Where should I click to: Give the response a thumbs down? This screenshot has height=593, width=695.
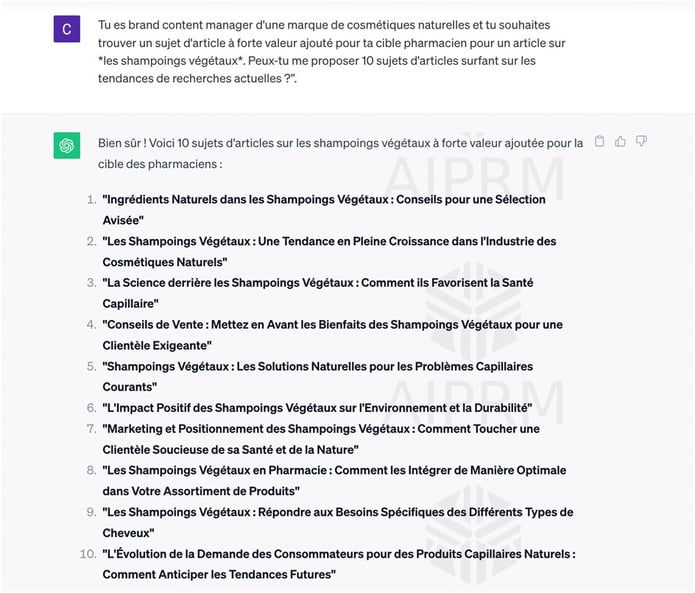[641, 141]
